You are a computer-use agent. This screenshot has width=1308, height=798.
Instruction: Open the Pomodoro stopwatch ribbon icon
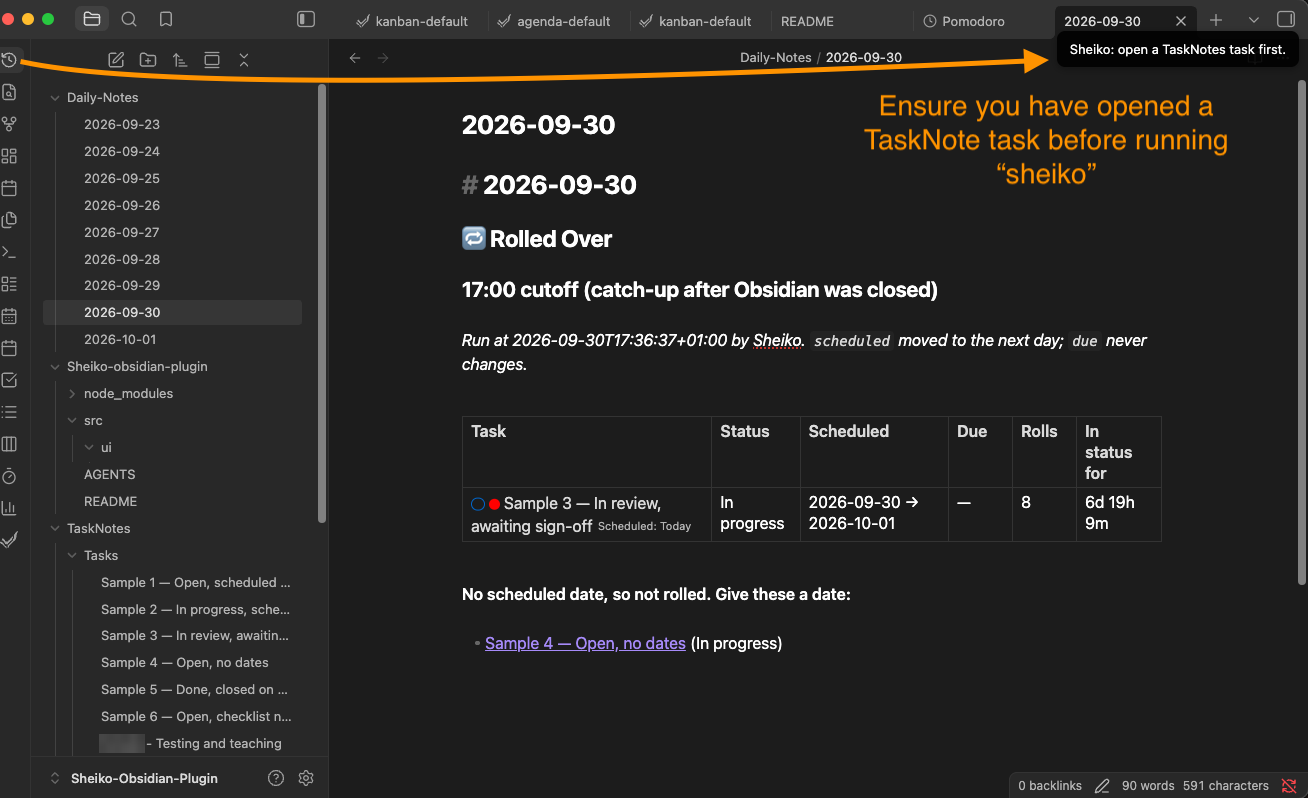click(9, 476)
